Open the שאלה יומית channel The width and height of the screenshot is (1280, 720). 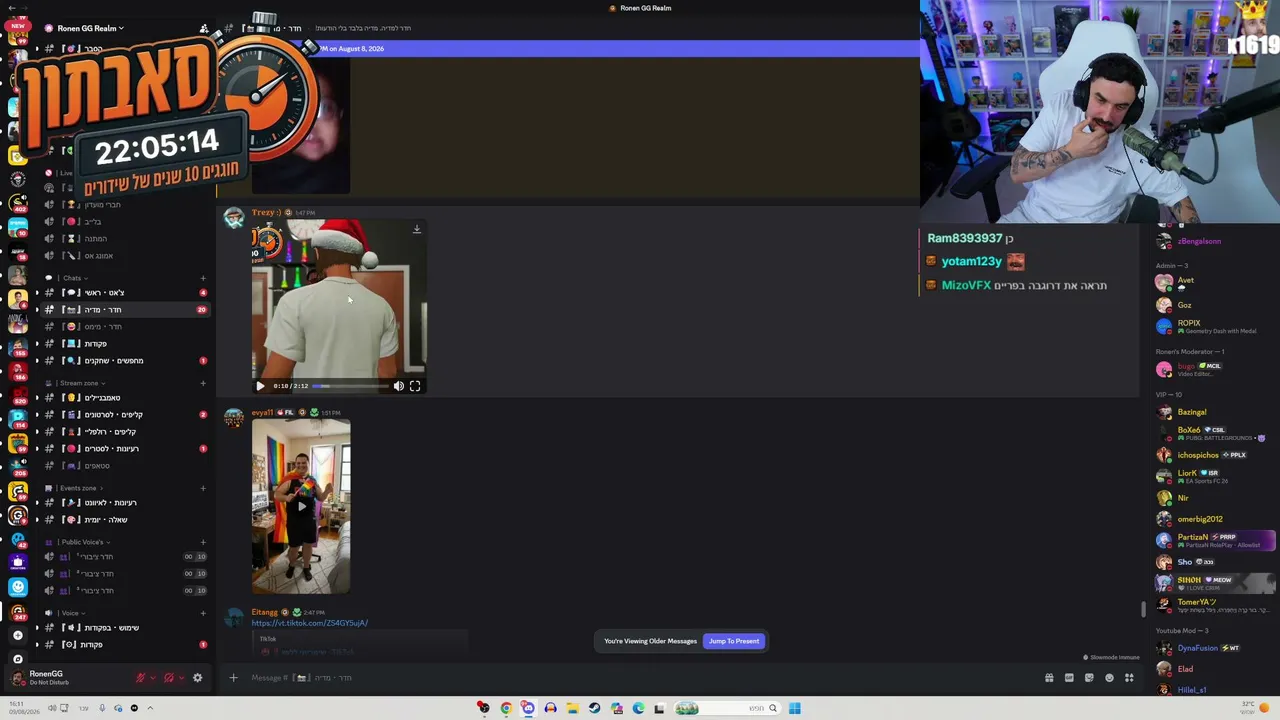[125, 520]
